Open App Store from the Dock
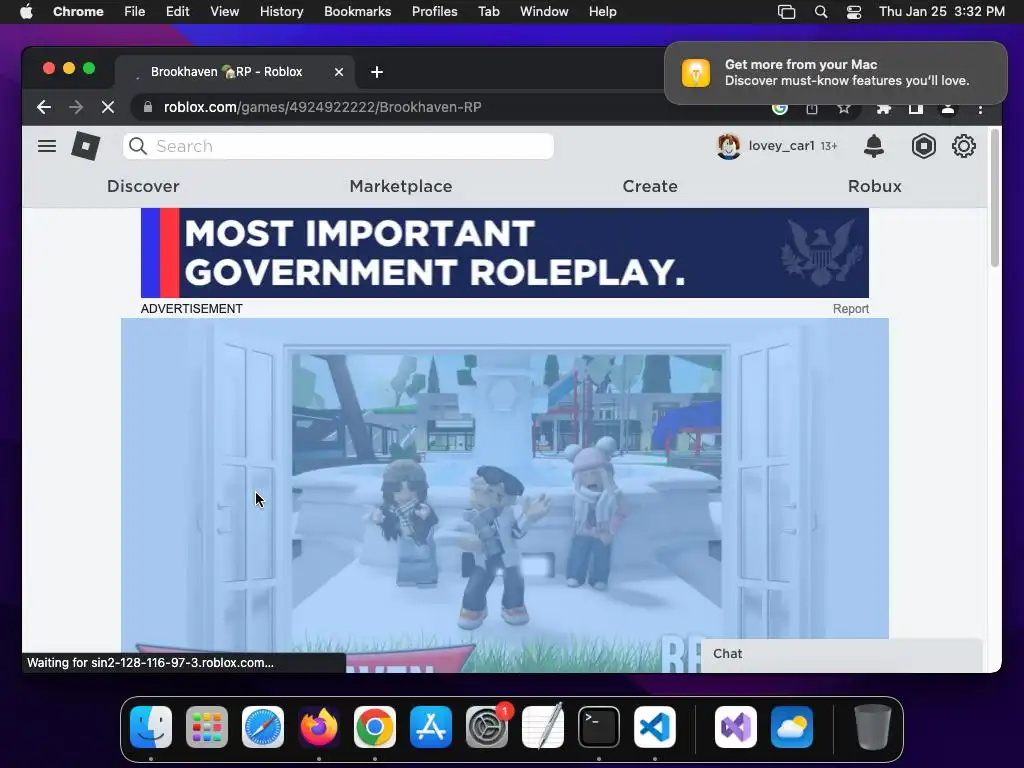This screenshot has height=768, width=1024. [x=431, y=727]
